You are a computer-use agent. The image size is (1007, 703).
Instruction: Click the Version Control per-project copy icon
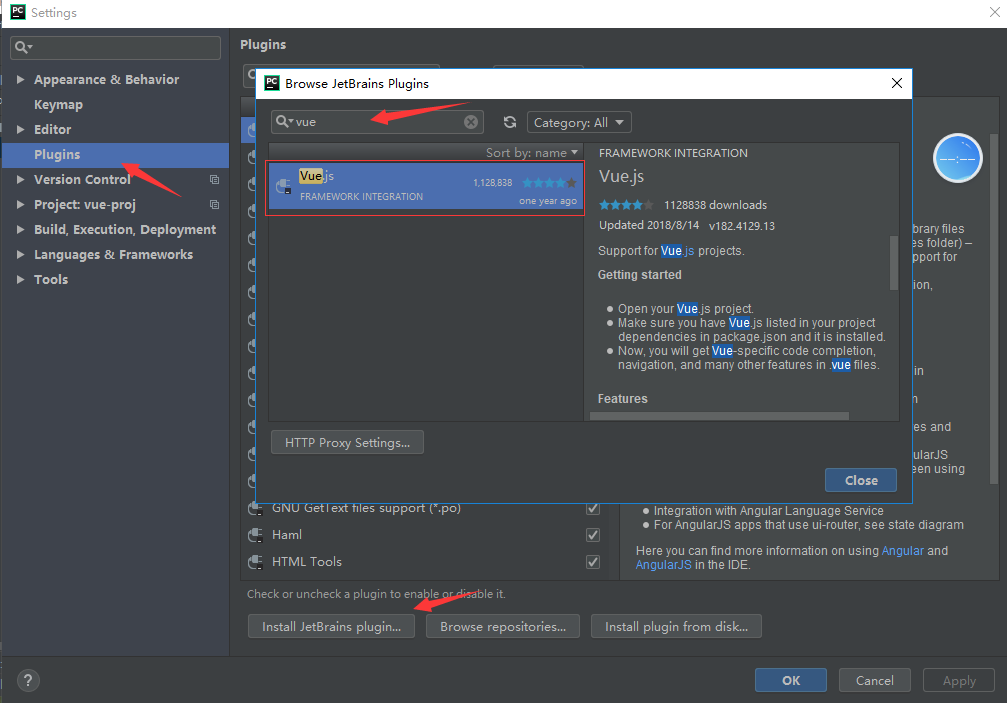pyautogui.click(x=215, y=180)
